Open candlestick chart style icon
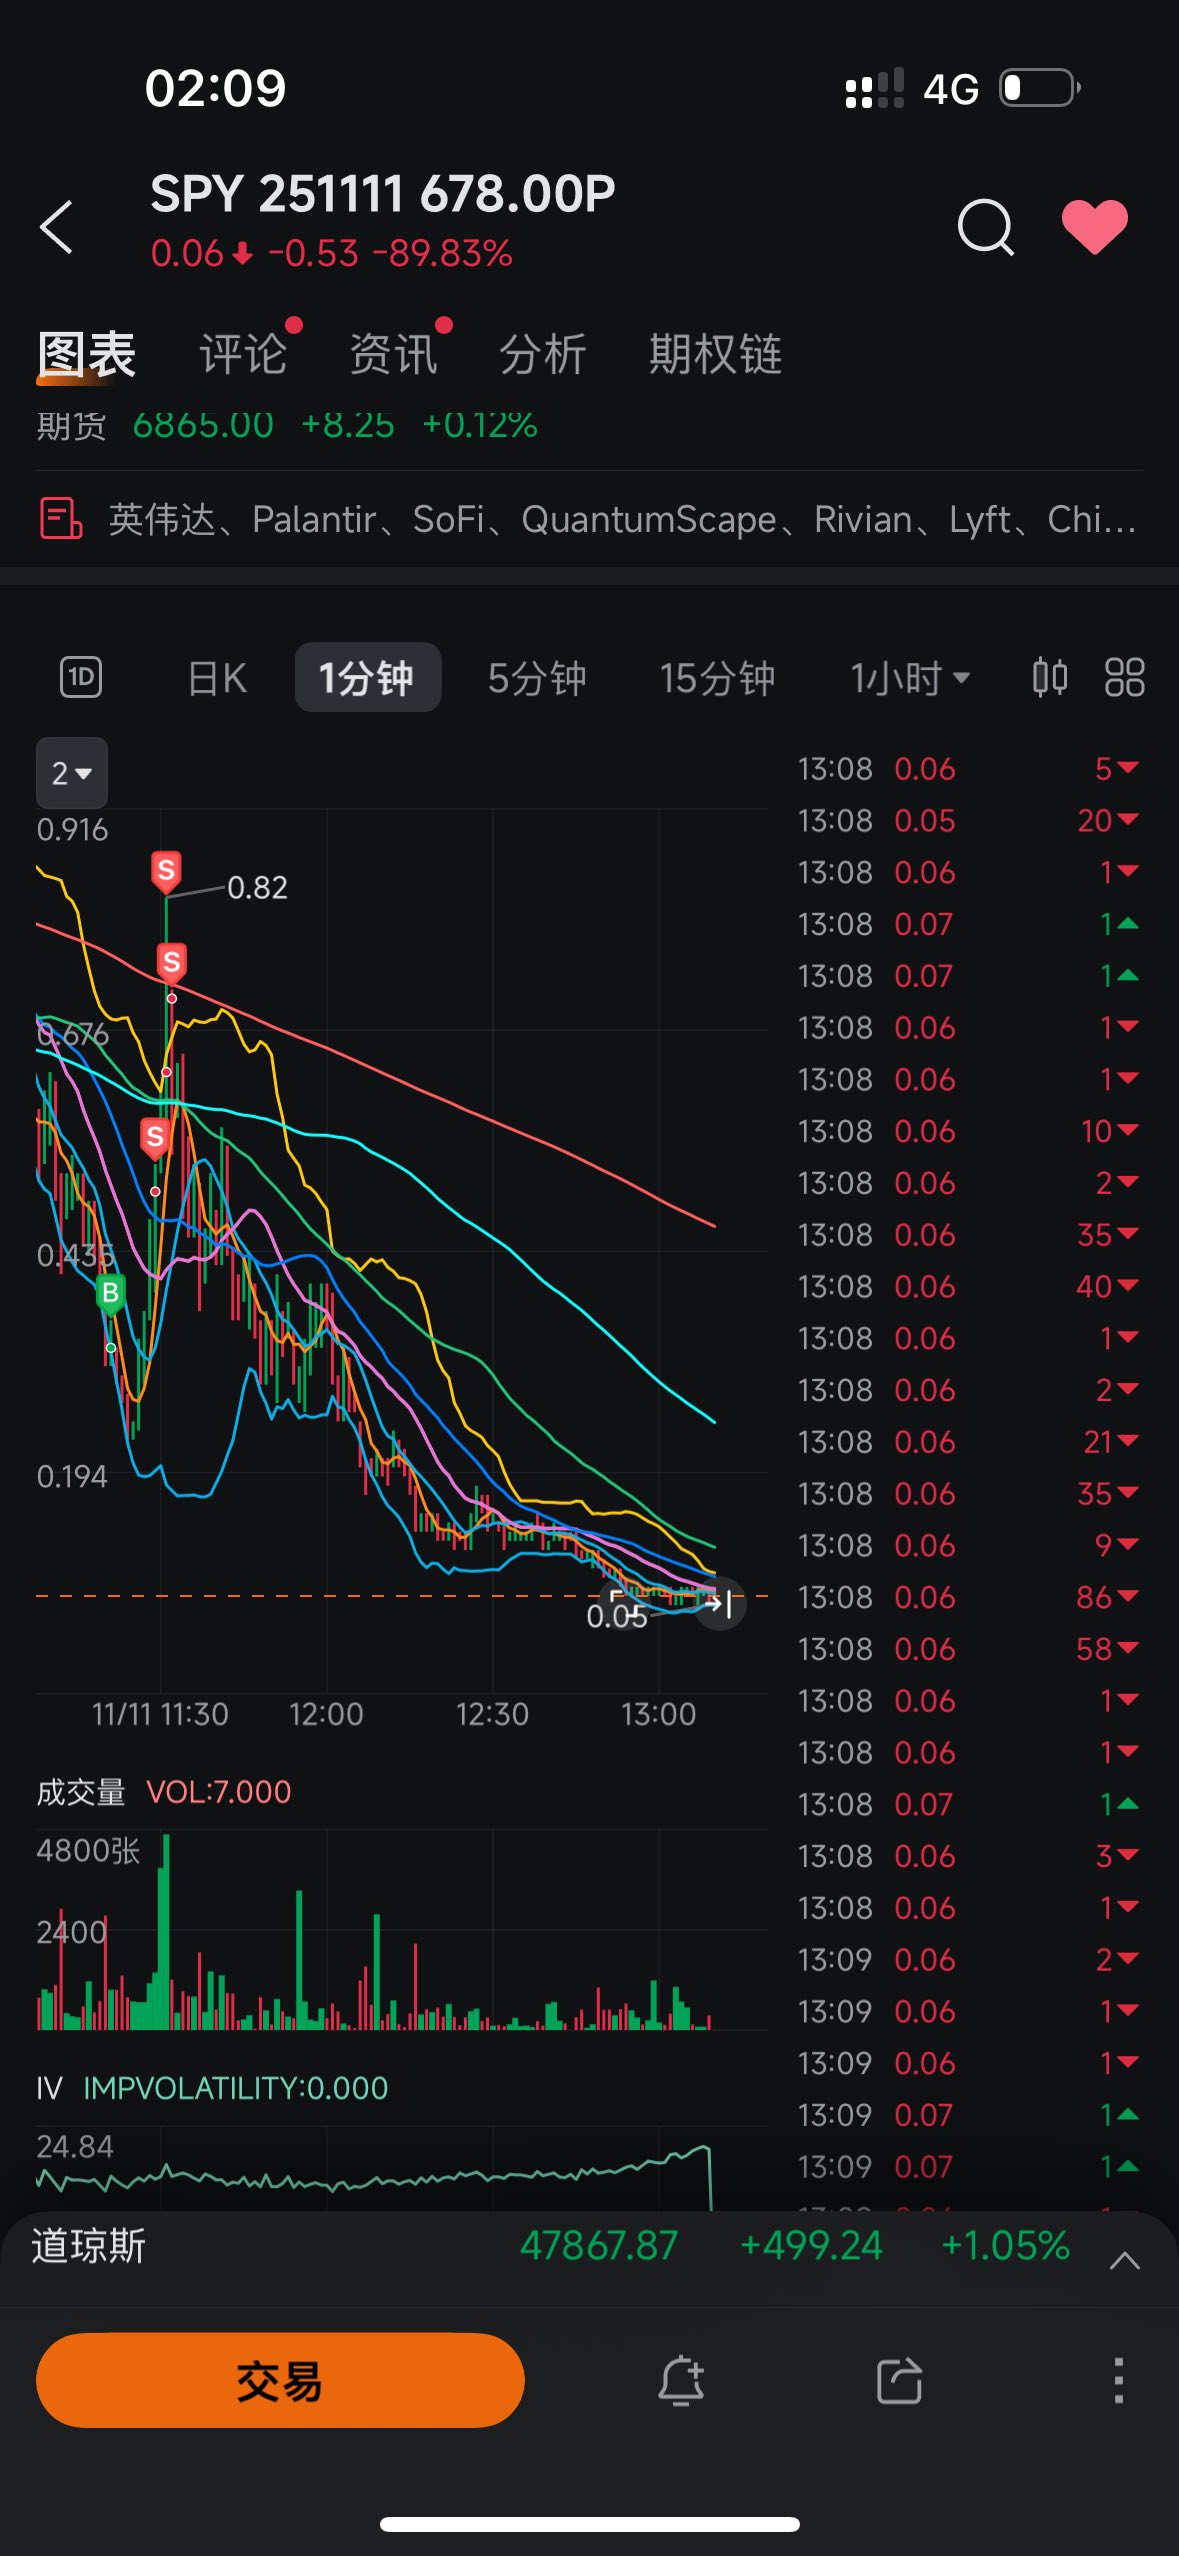 pyautogui.click(x=1049, y=677)
